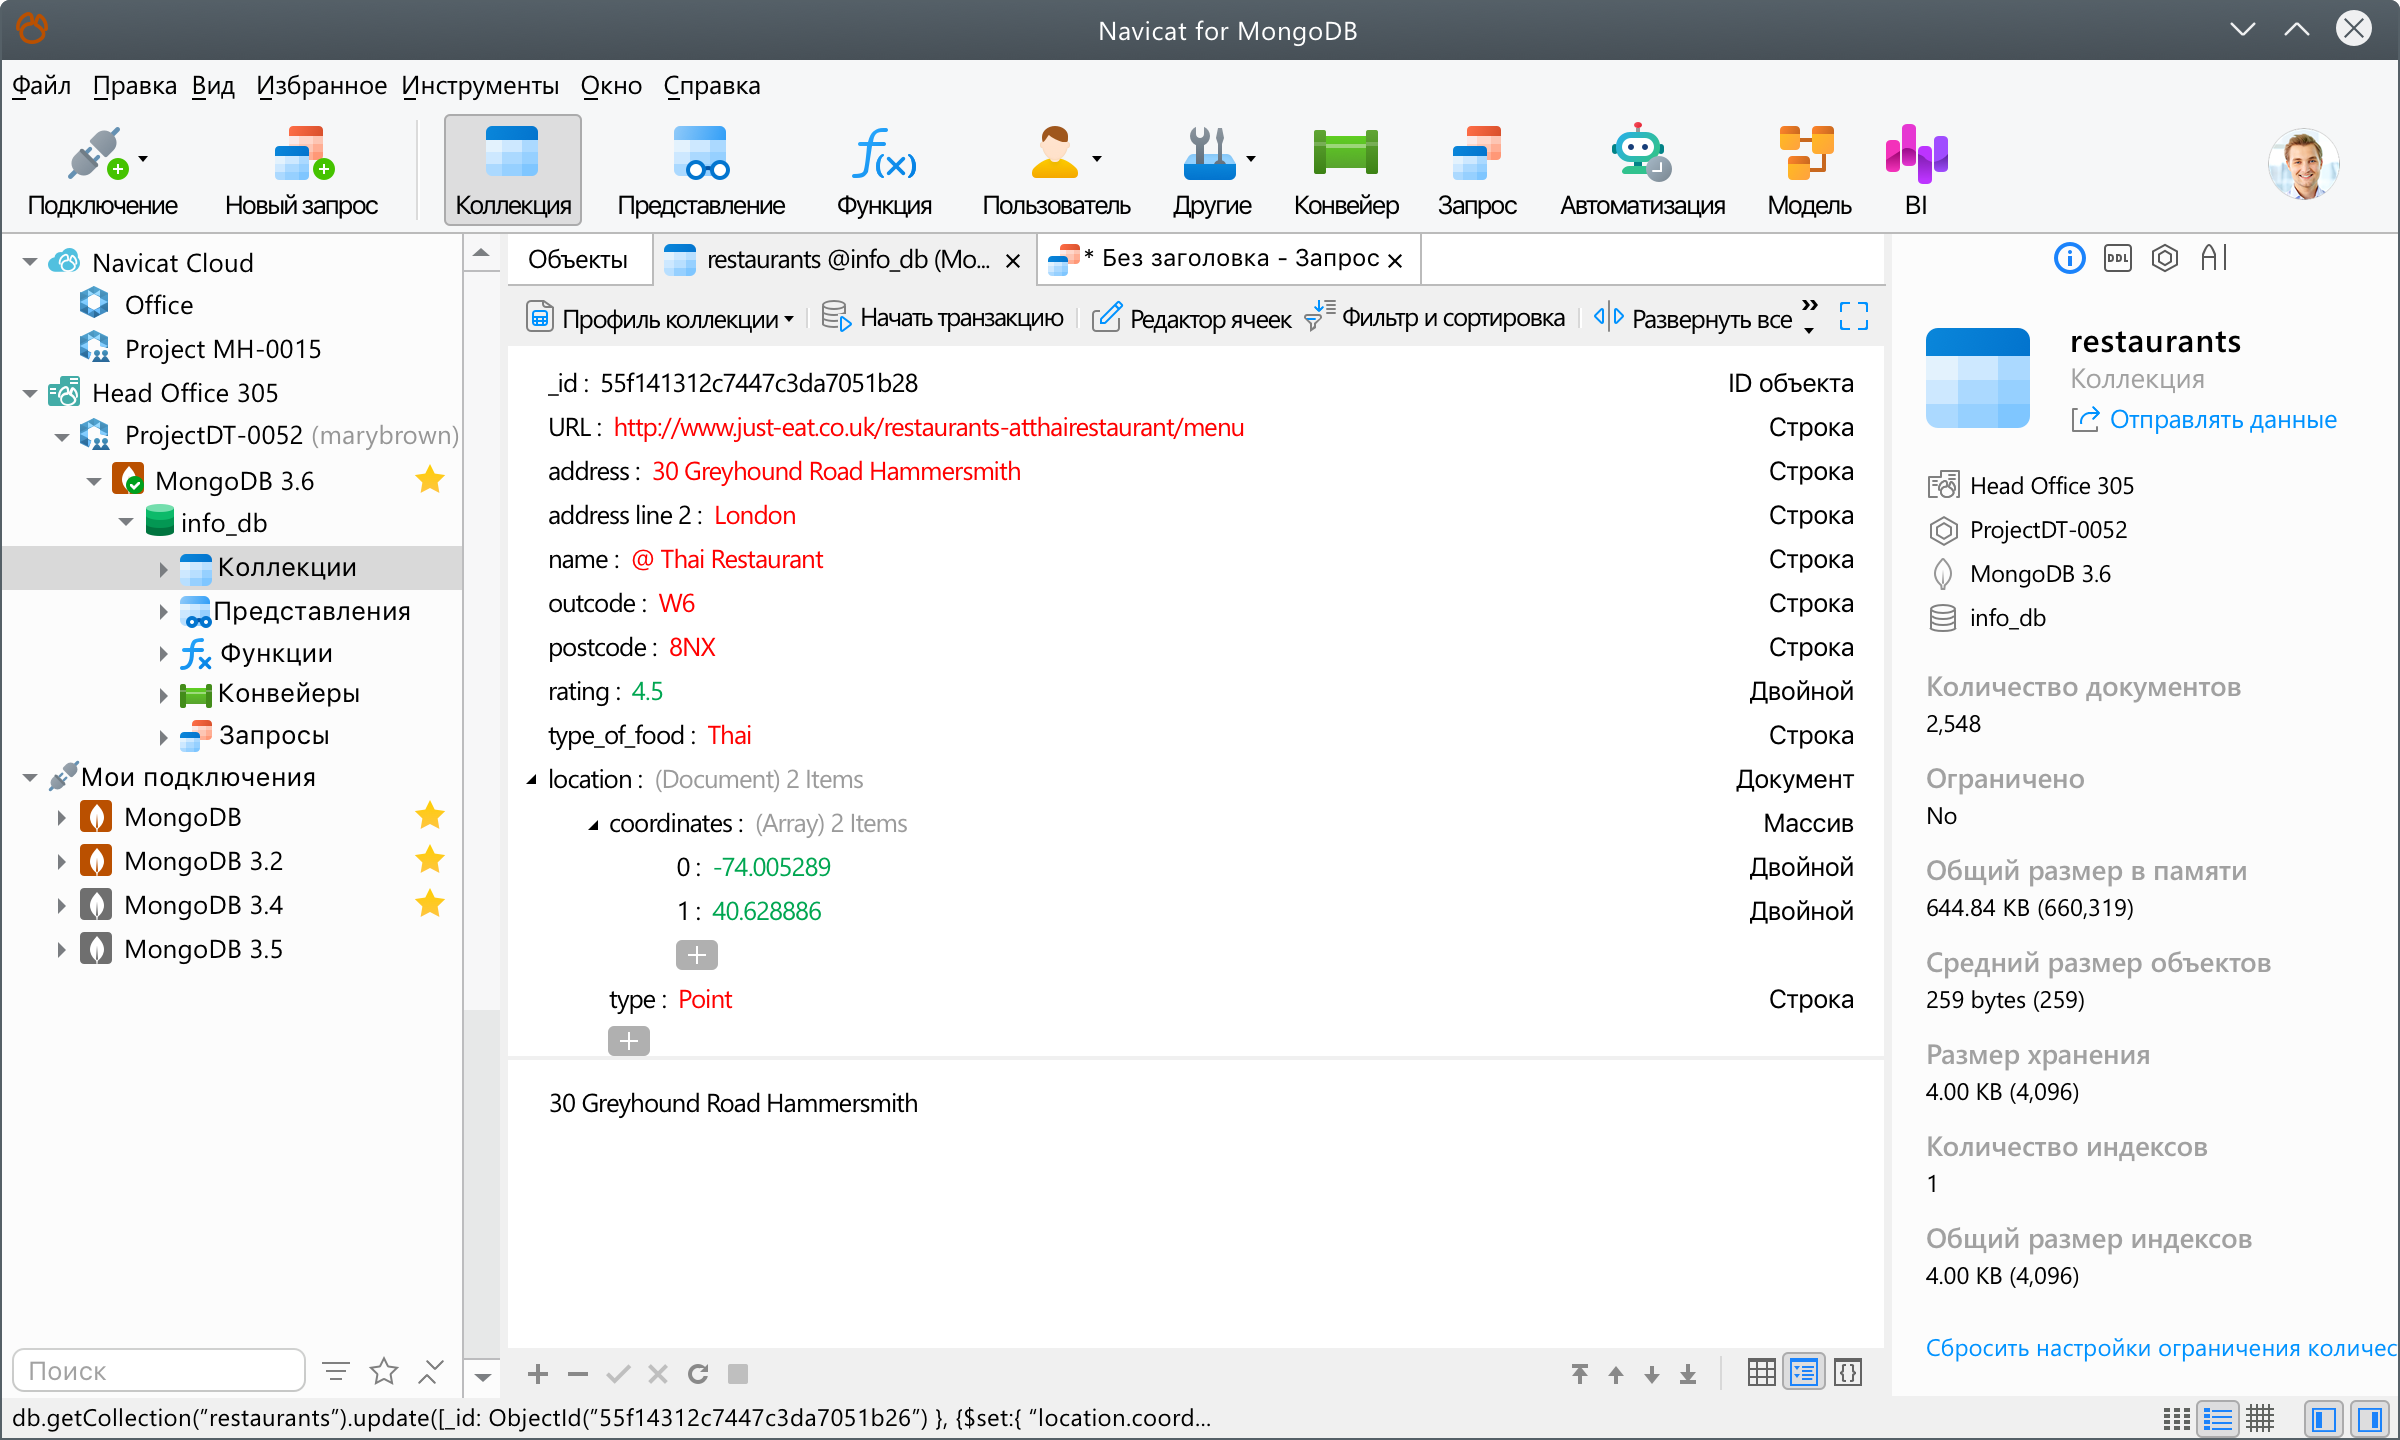2400x1440 pixels.
Task: Refresh the collection data
Action: point(698,1374)
